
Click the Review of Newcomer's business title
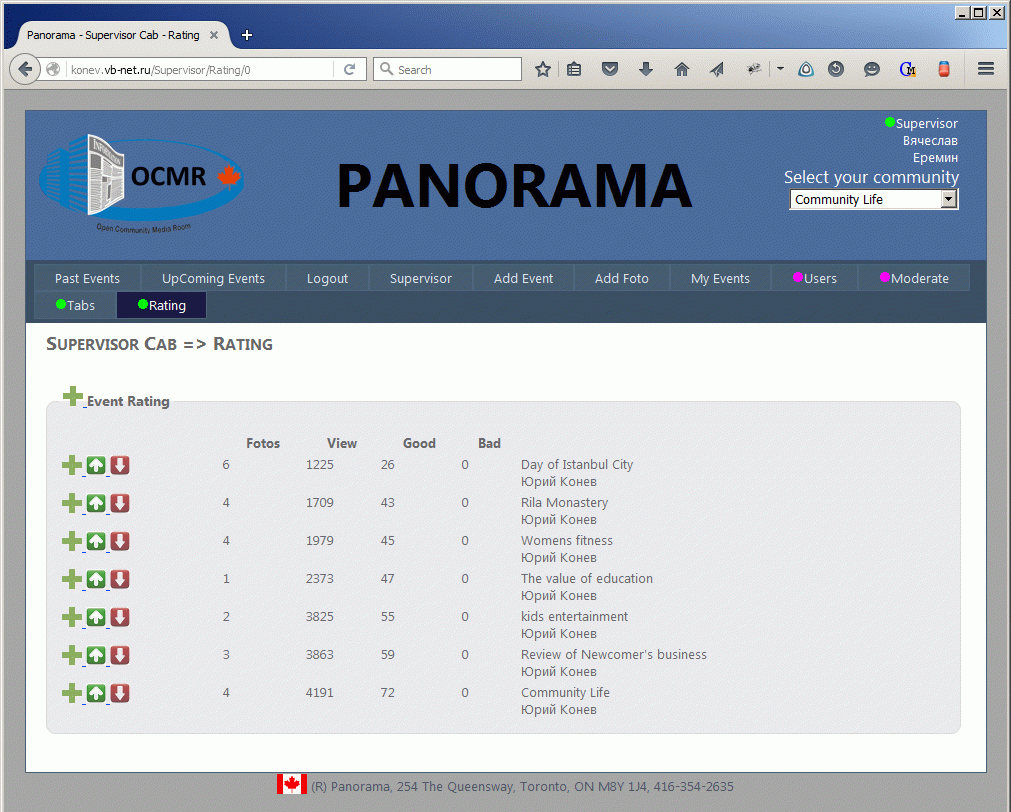tap(614, 655)
